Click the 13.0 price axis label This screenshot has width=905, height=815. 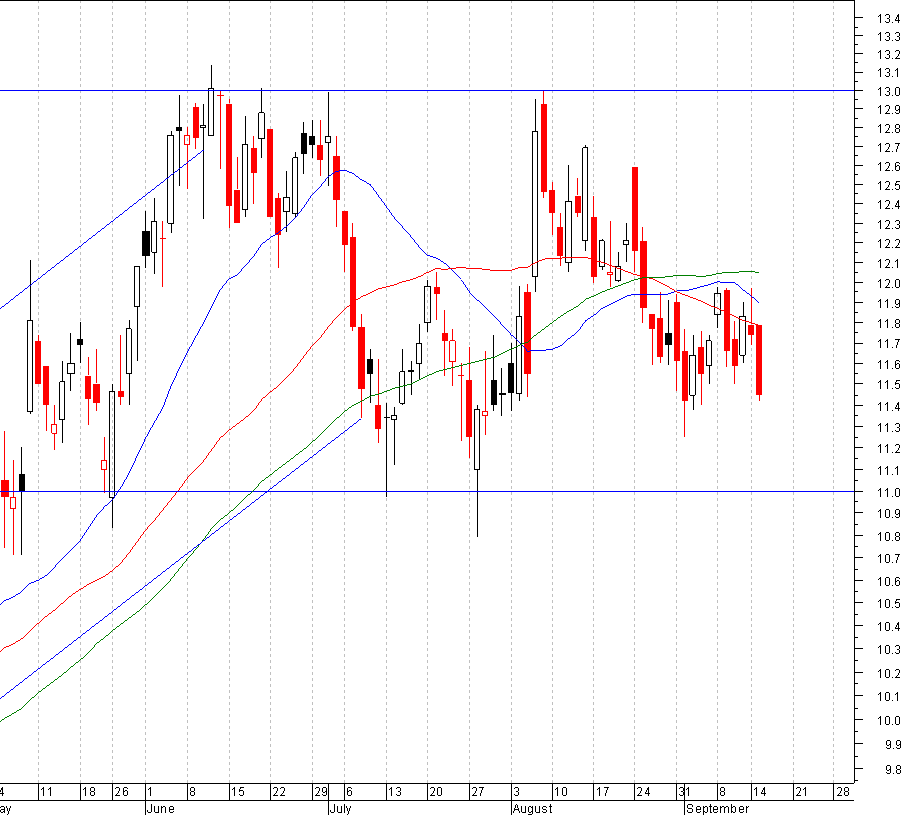click(888, 91)
